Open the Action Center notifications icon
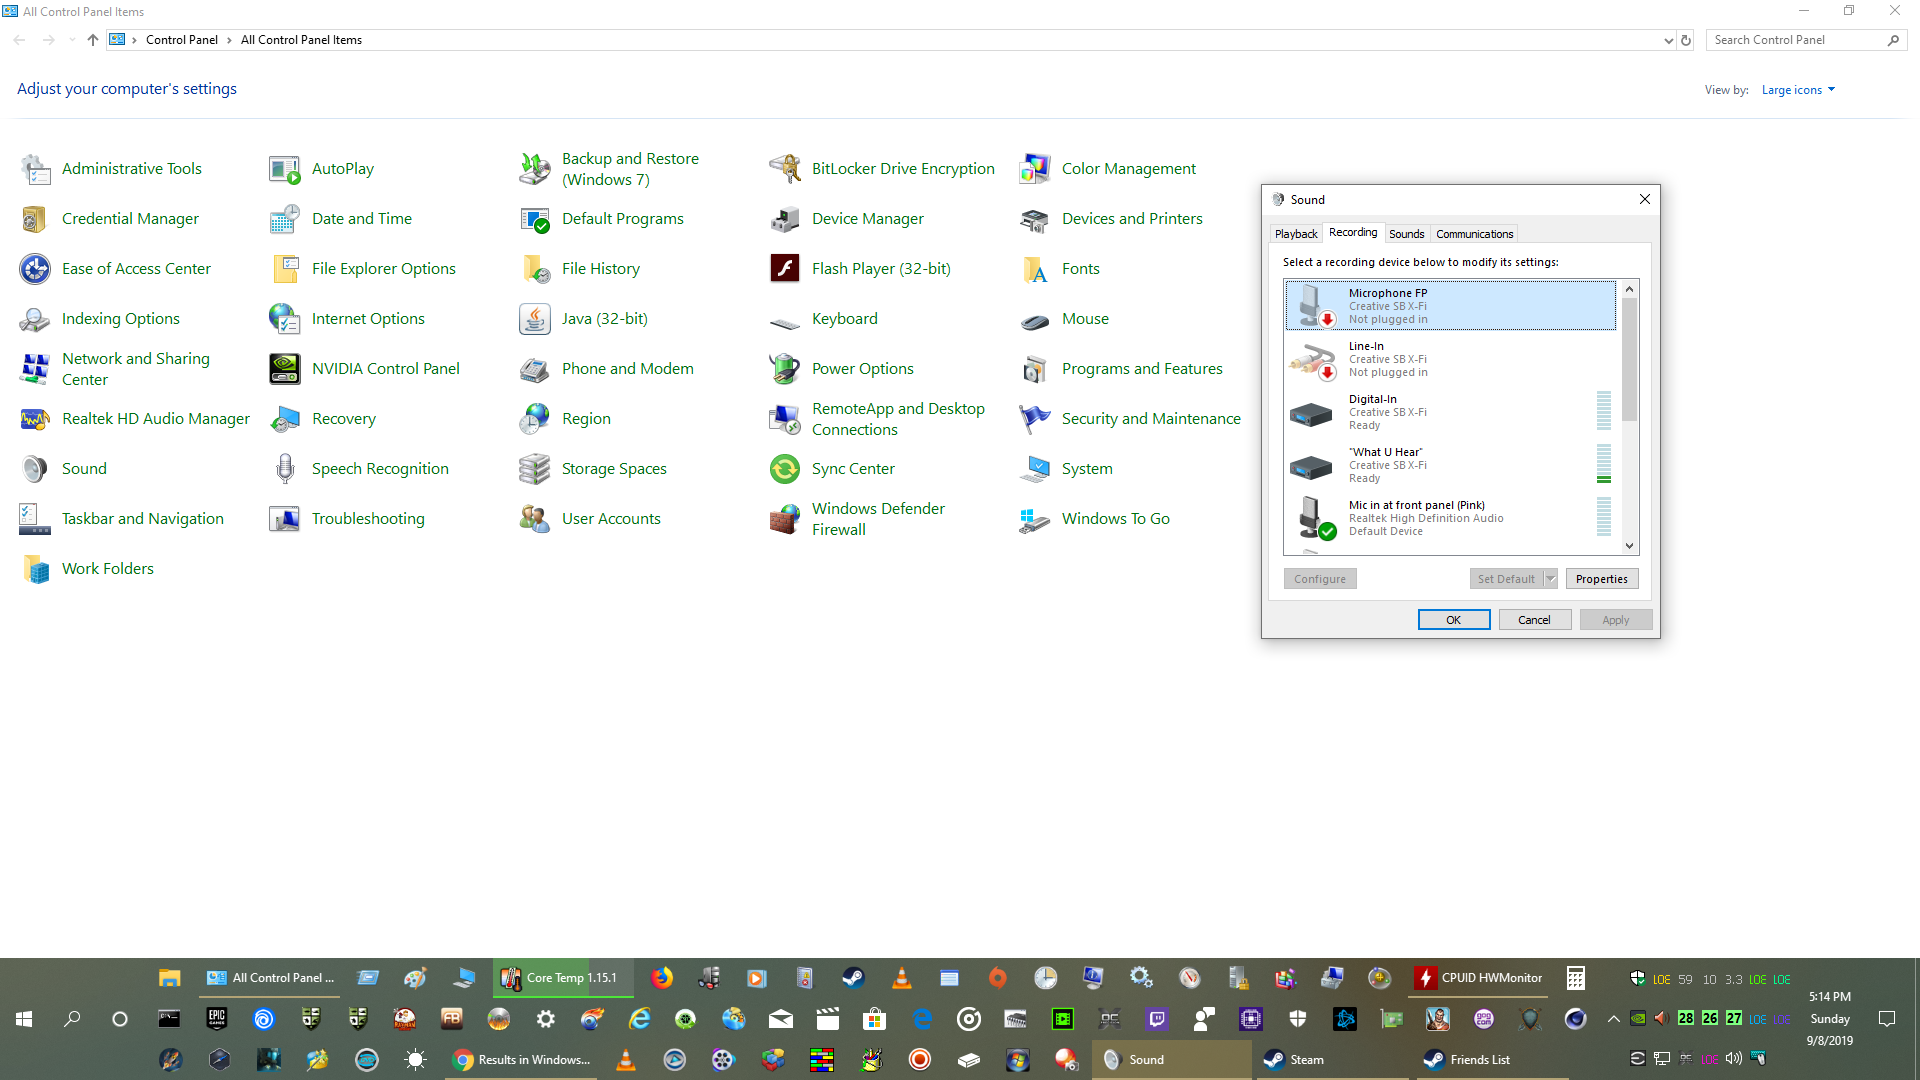This screenshot has height=1080, width=1920. click(1887, 1019)
